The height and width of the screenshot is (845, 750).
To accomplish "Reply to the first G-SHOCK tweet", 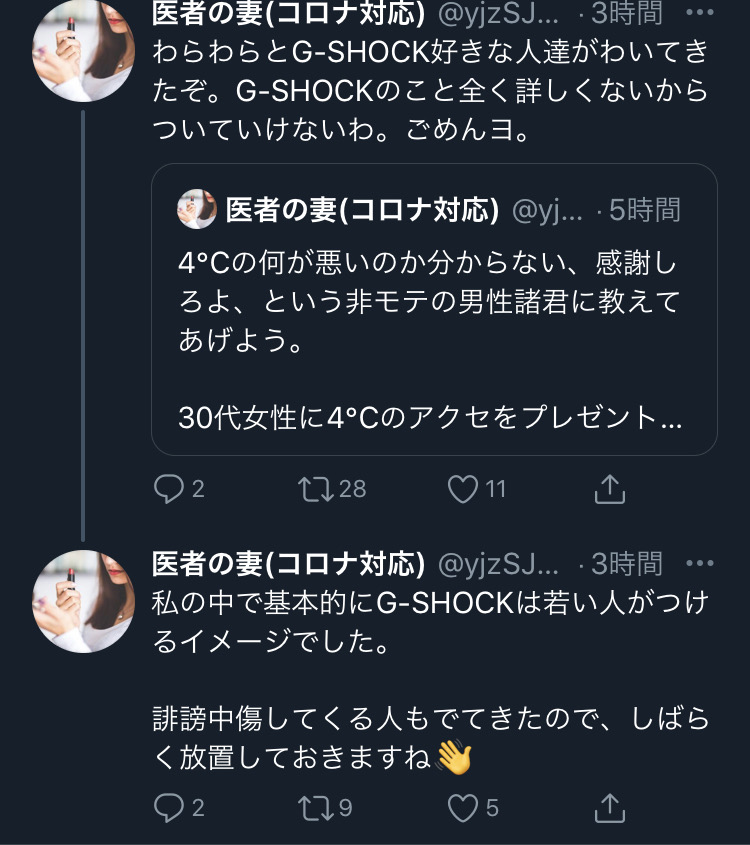I will [167, 489].
